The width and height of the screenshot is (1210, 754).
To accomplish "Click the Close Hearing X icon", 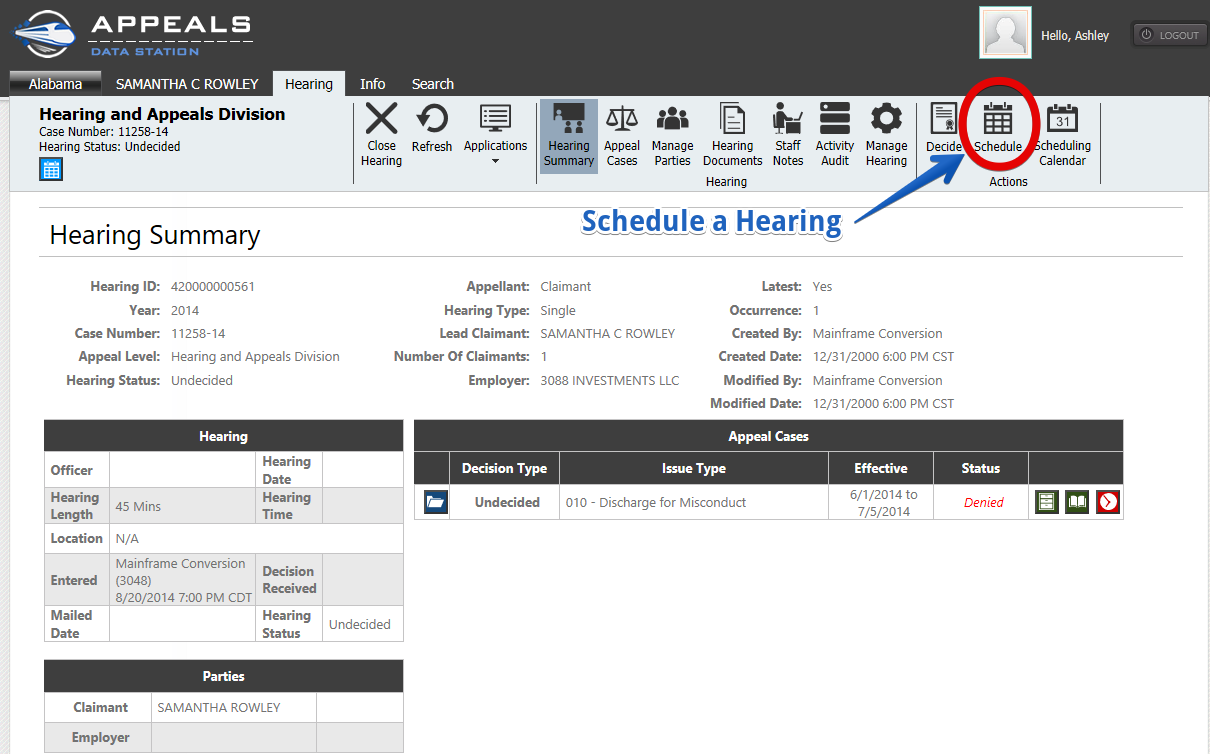I will coord(381,119).
